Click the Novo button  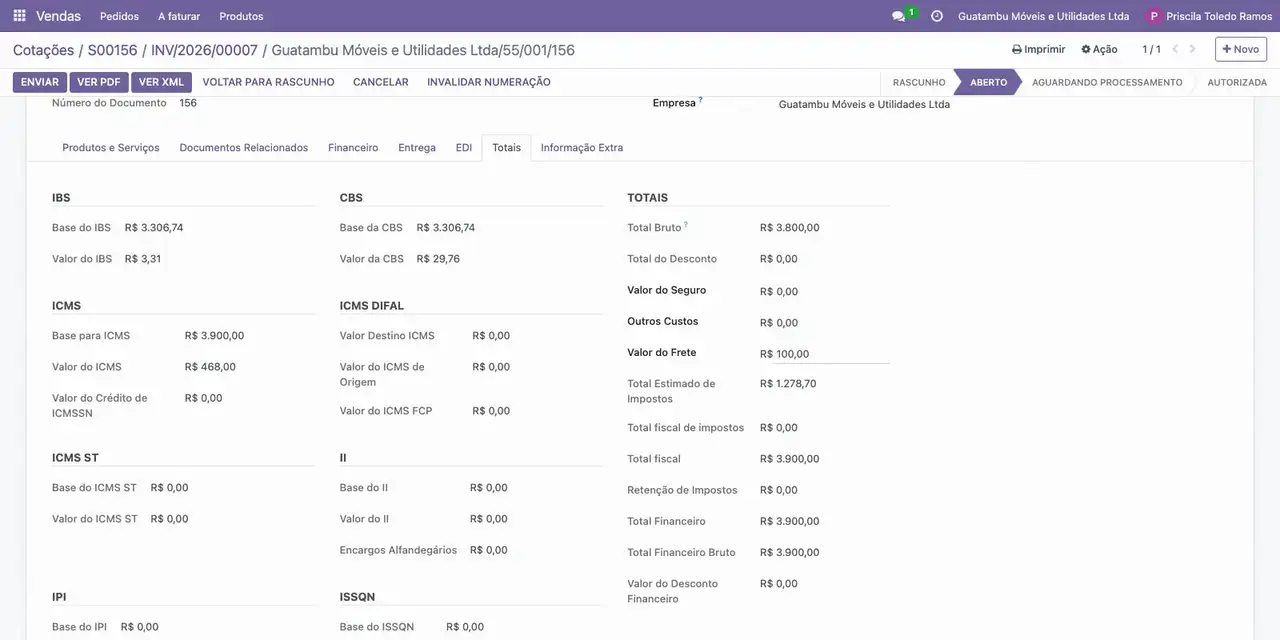[1241, 49]
